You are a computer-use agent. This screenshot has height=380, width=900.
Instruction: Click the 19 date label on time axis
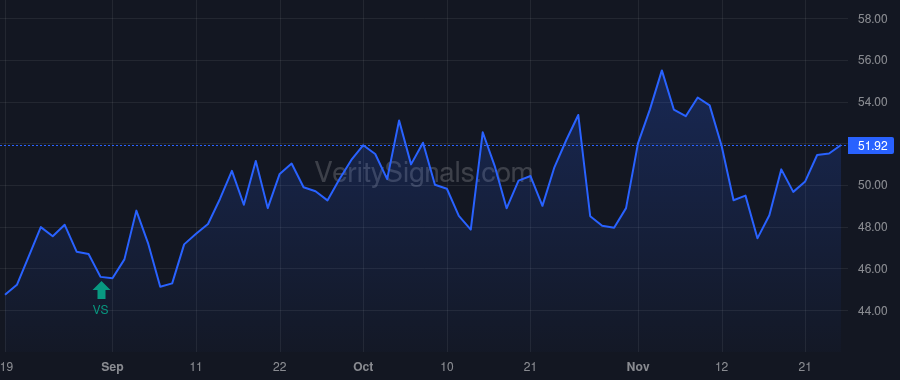6,367
